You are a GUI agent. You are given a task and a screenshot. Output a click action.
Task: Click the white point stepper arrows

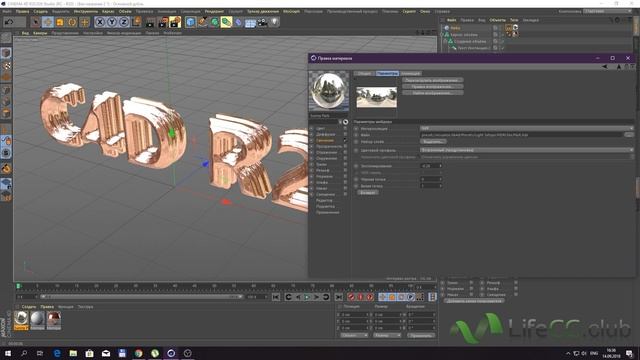pyautogui.click(x=440, y=186)
